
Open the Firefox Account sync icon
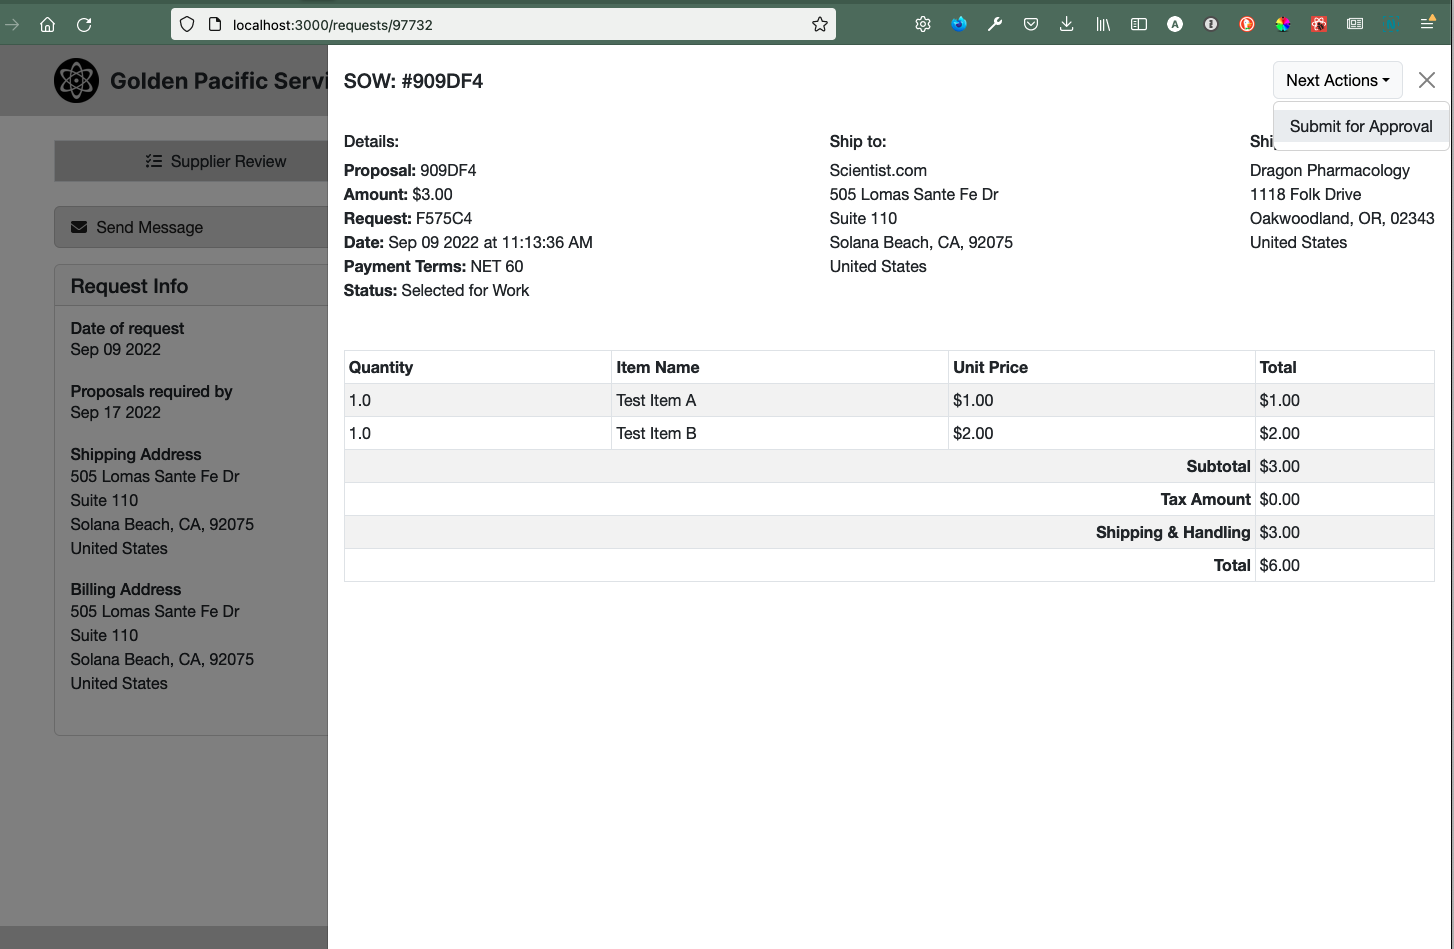point(959,23)
